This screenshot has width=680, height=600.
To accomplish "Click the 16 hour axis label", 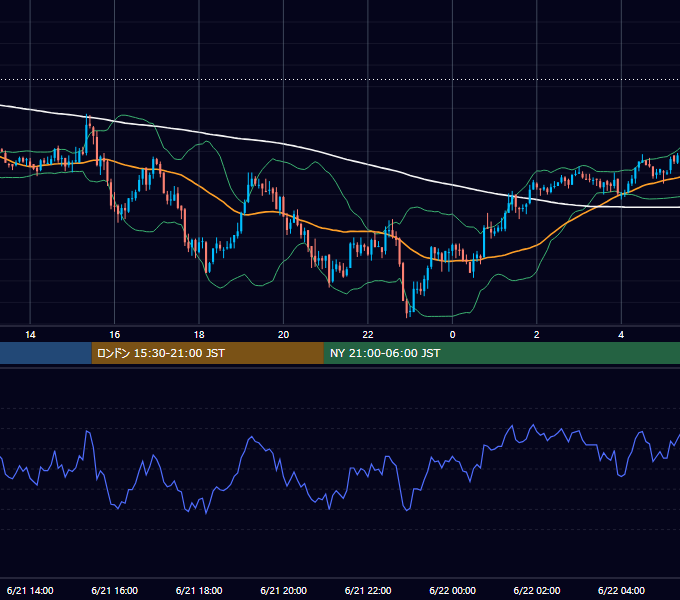I will pyautogui.click(x=114, y=335).
